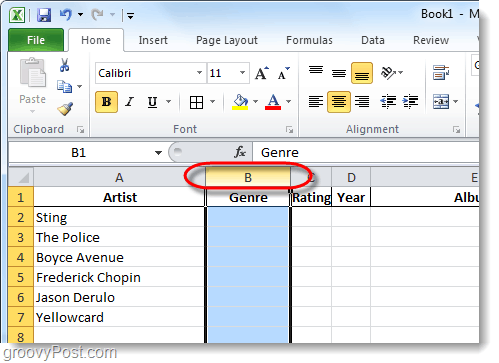This screenshot has height=363, width=499.
Task: Select column B header
Action: 248,178
